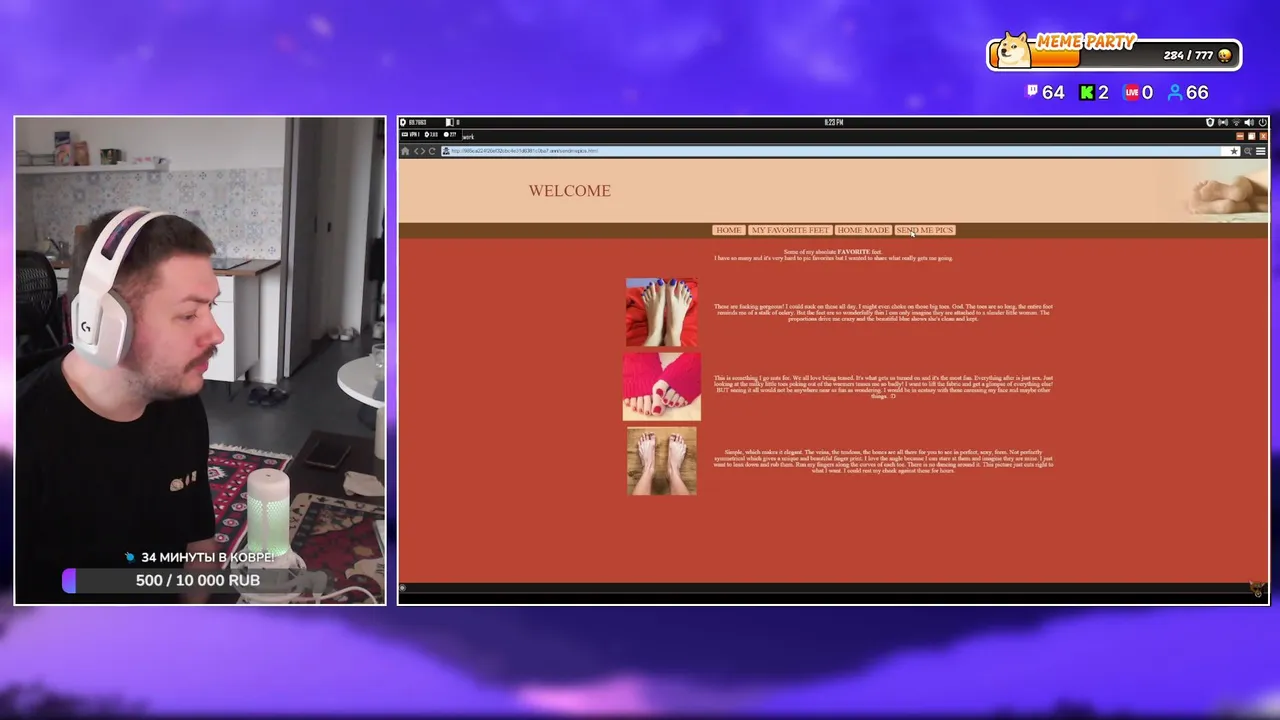This screenshot has height=720, width=1280.
Task: Click the streamer webcam feed
Action: point(200,360)
